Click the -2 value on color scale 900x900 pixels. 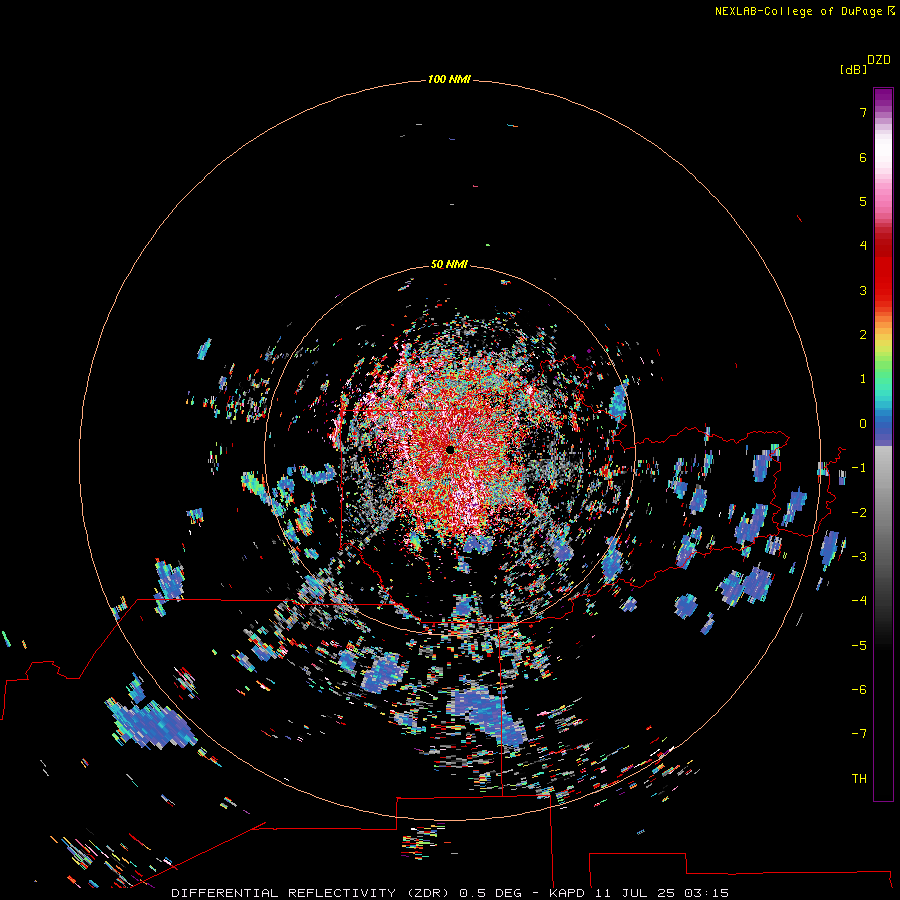[859, 513]
